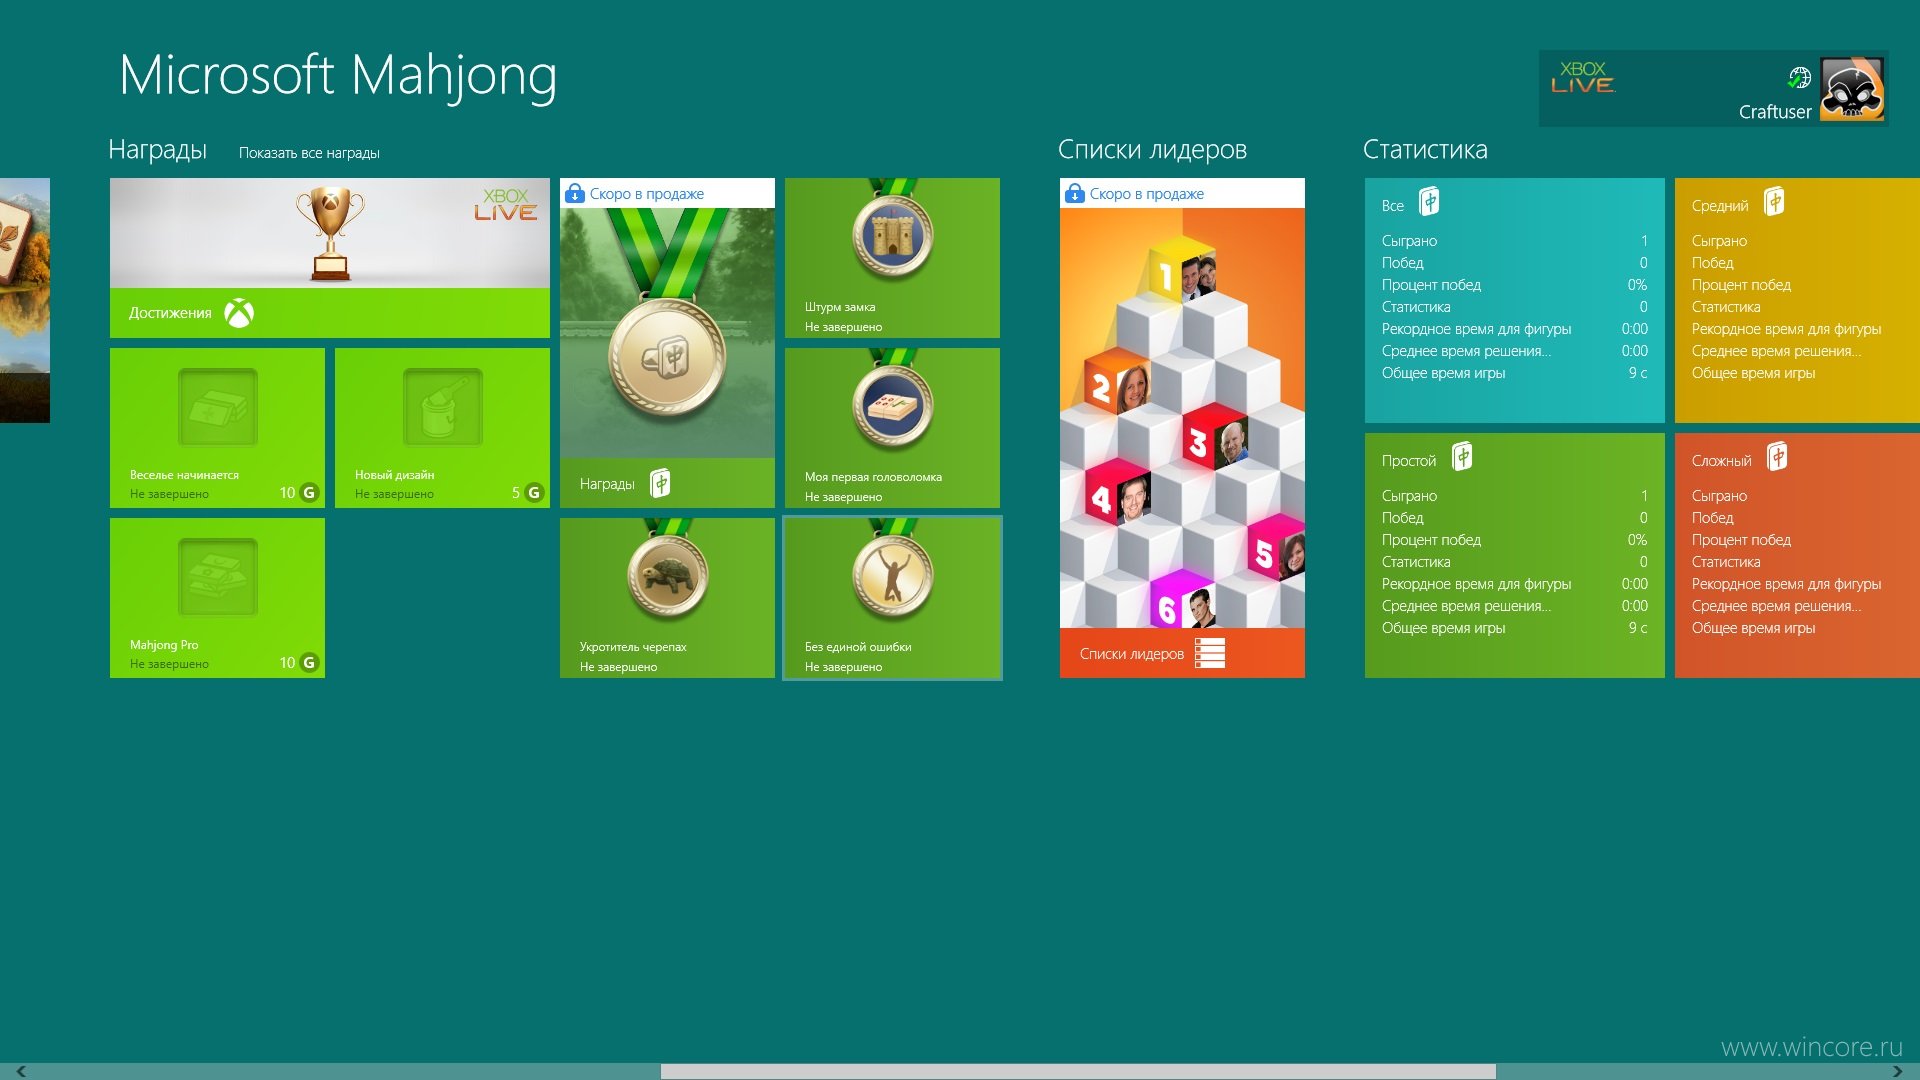Click the store bag icon on leaderboard tile
1920x1080 pixels.
[x=1074, y=193]
